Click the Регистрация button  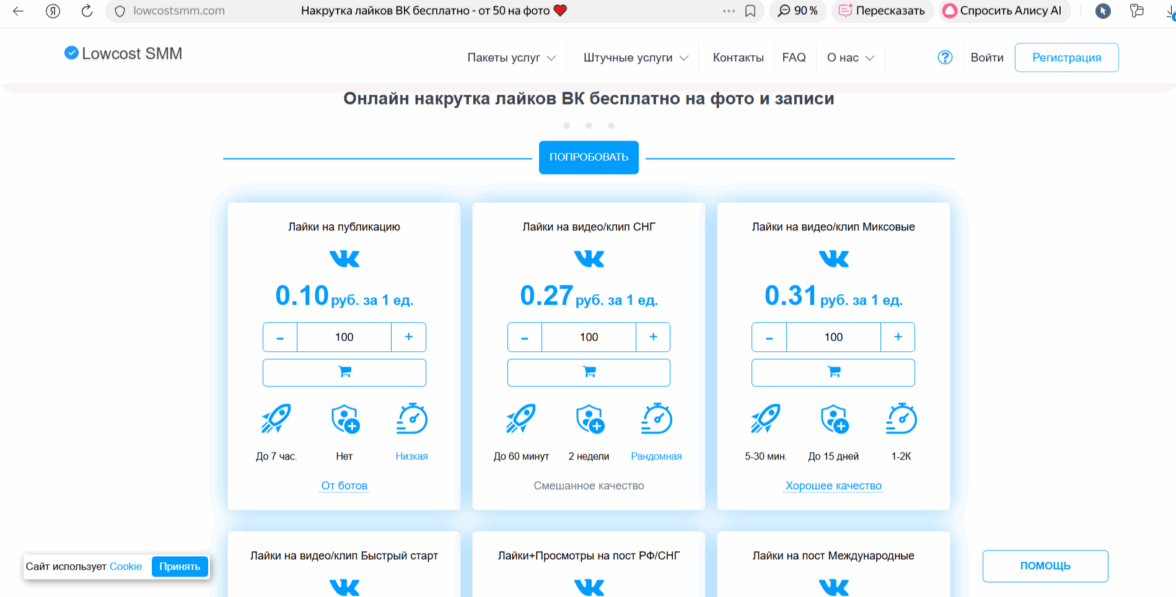point(1066,58)
